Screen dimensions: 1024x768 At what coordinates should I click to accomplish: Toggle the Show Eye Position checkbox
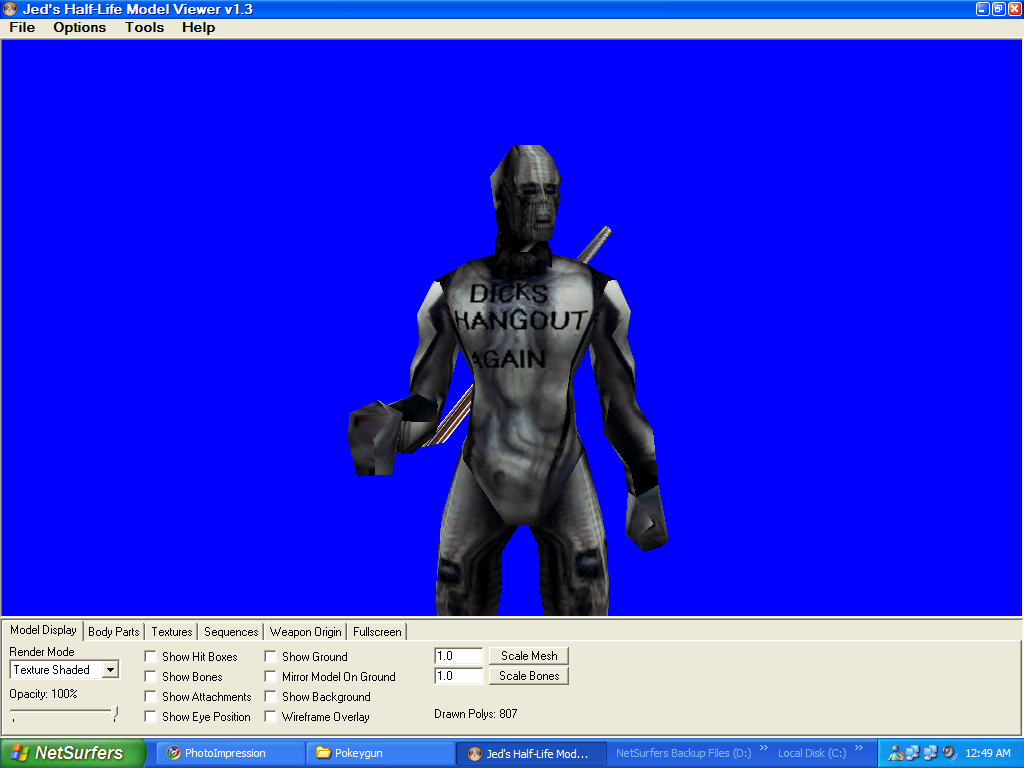click(150, 716)
